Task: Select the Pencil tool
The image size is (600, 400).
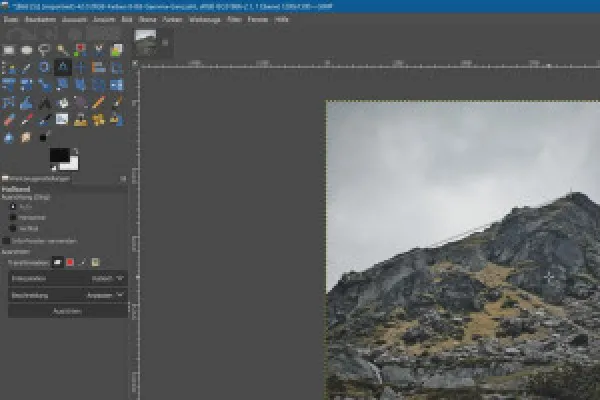Action: pos(98,102)
